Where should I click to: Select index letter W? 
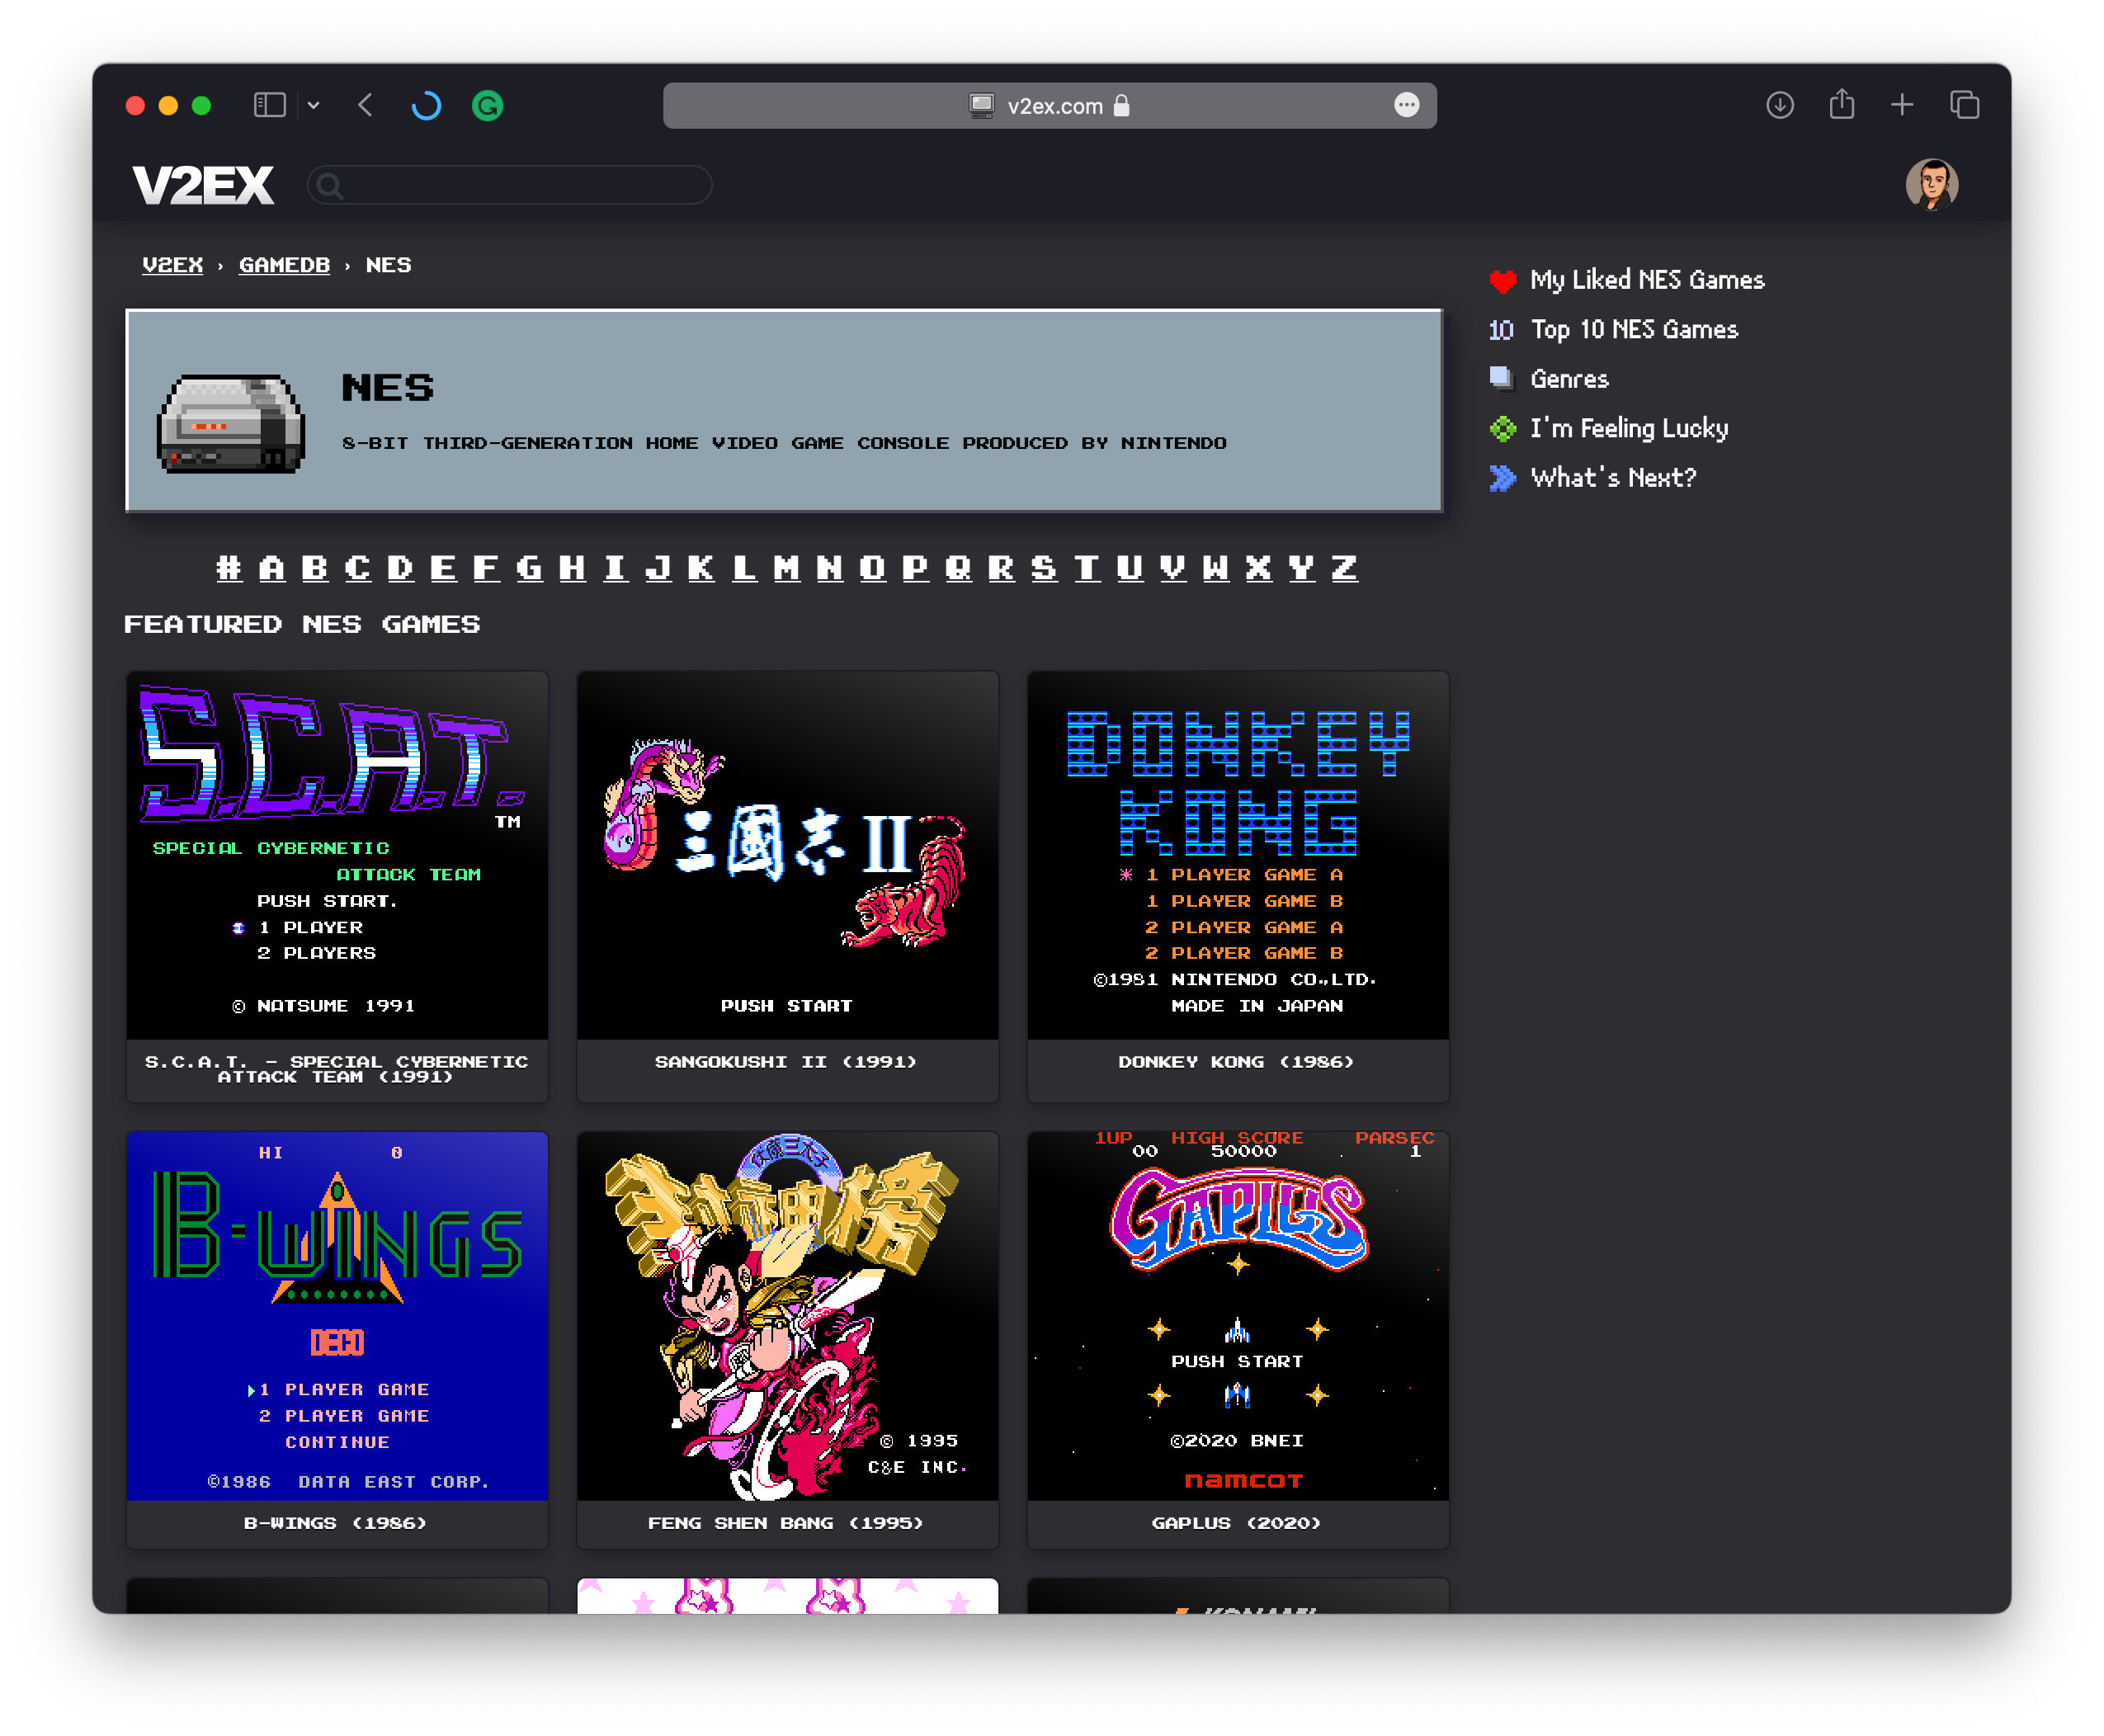1216,568
